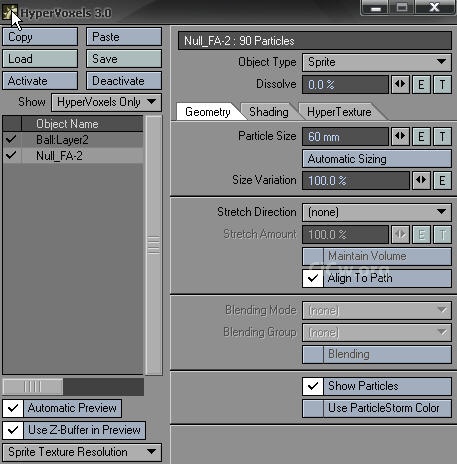The image size is (457, 464).
Task: Open Size Variation envelope E button
Action: coord(442,180)
